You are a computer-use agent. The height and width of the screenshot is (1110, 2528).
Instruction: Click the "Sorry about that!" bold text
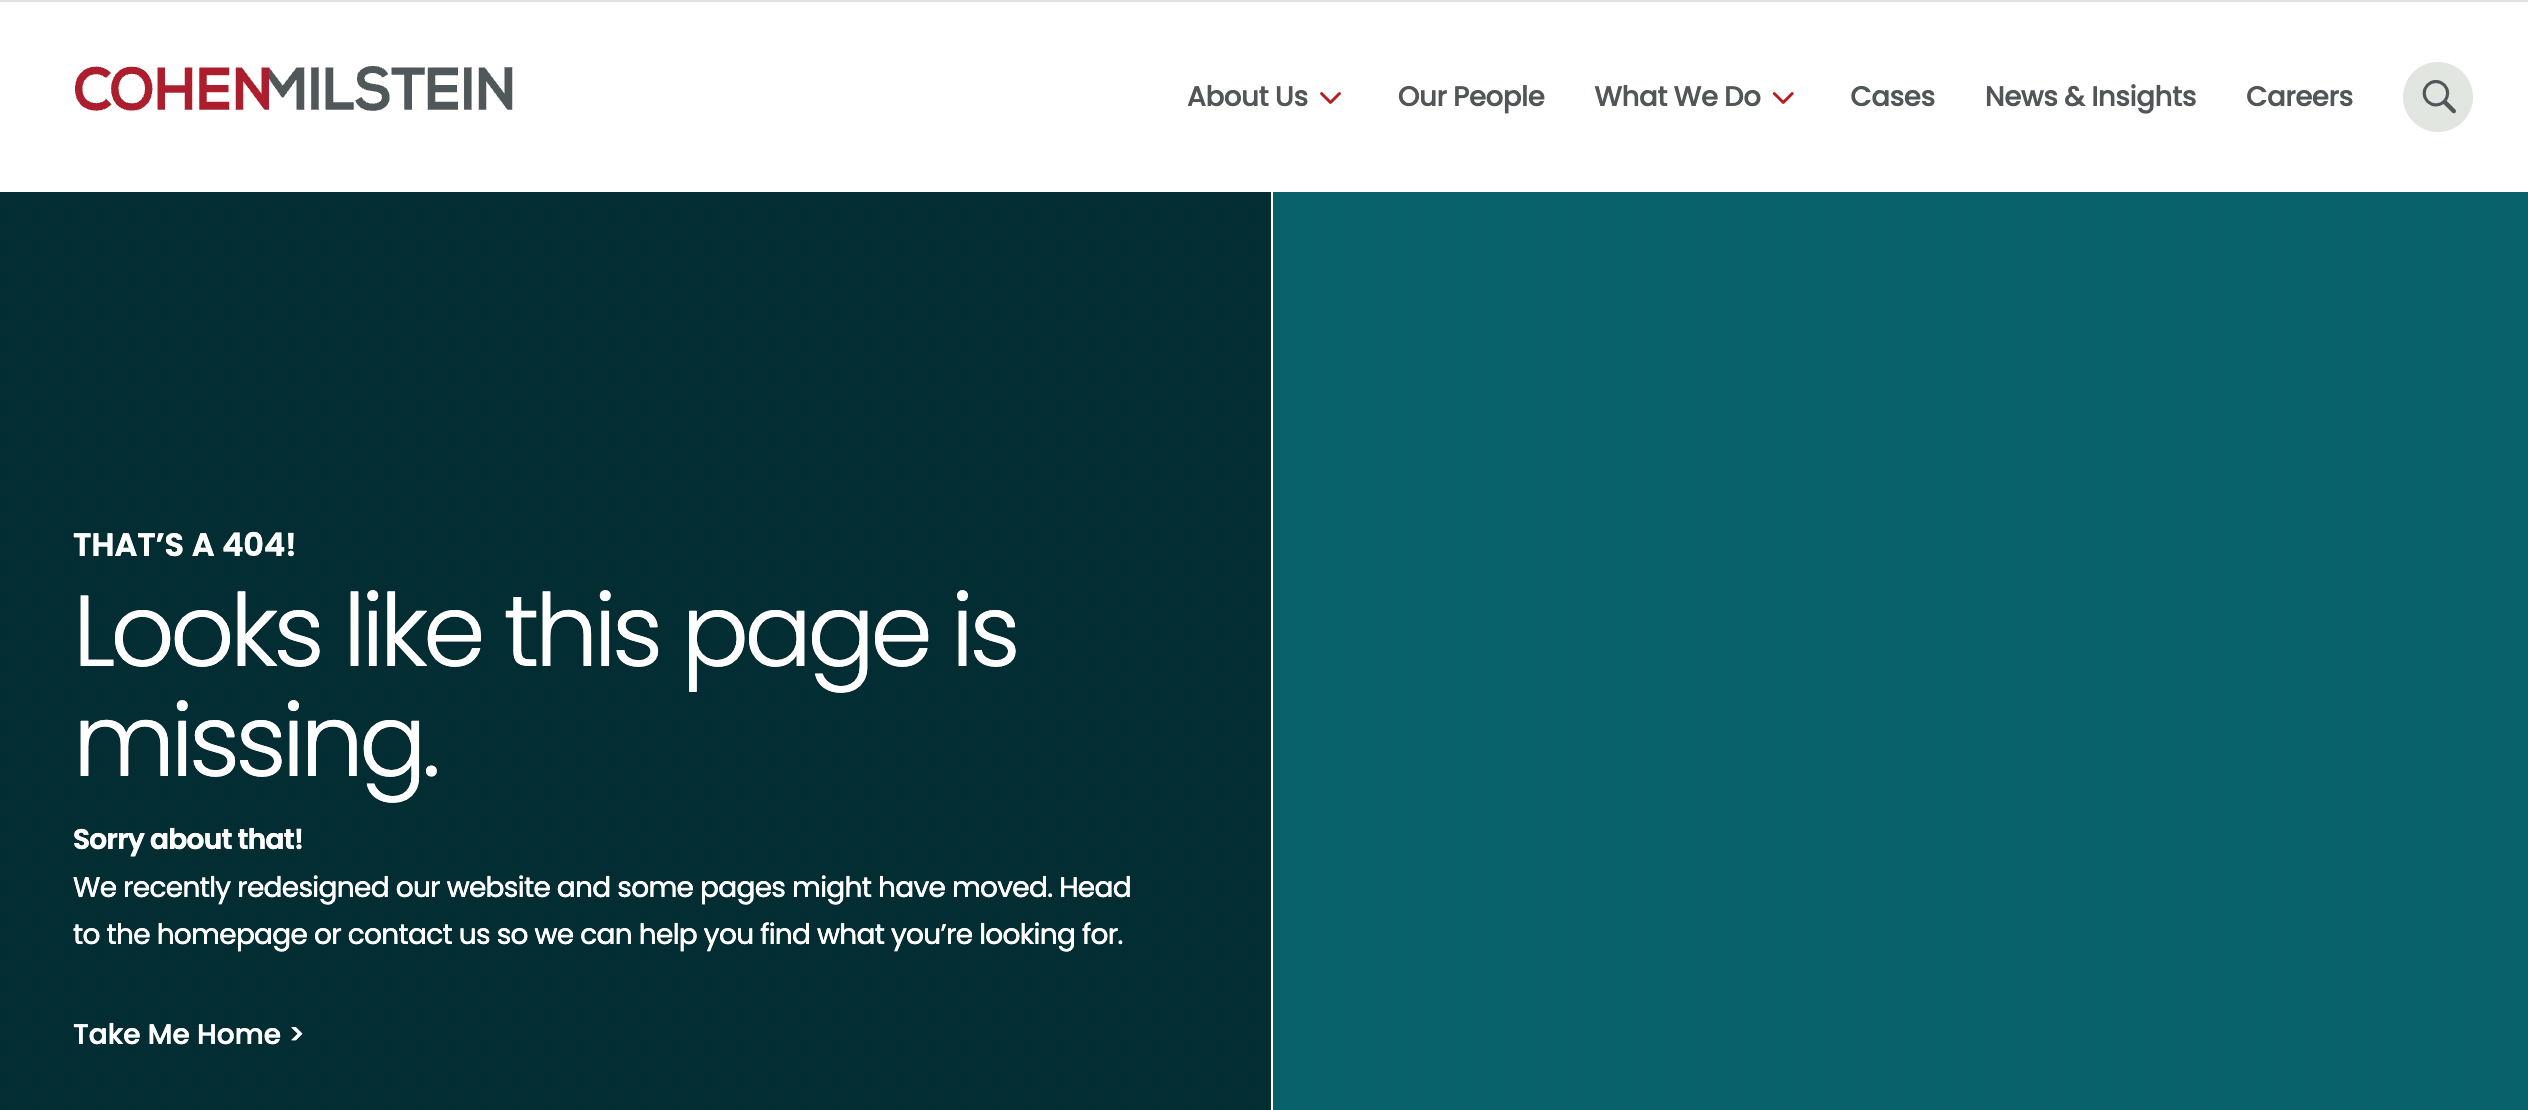coord(187,839)
